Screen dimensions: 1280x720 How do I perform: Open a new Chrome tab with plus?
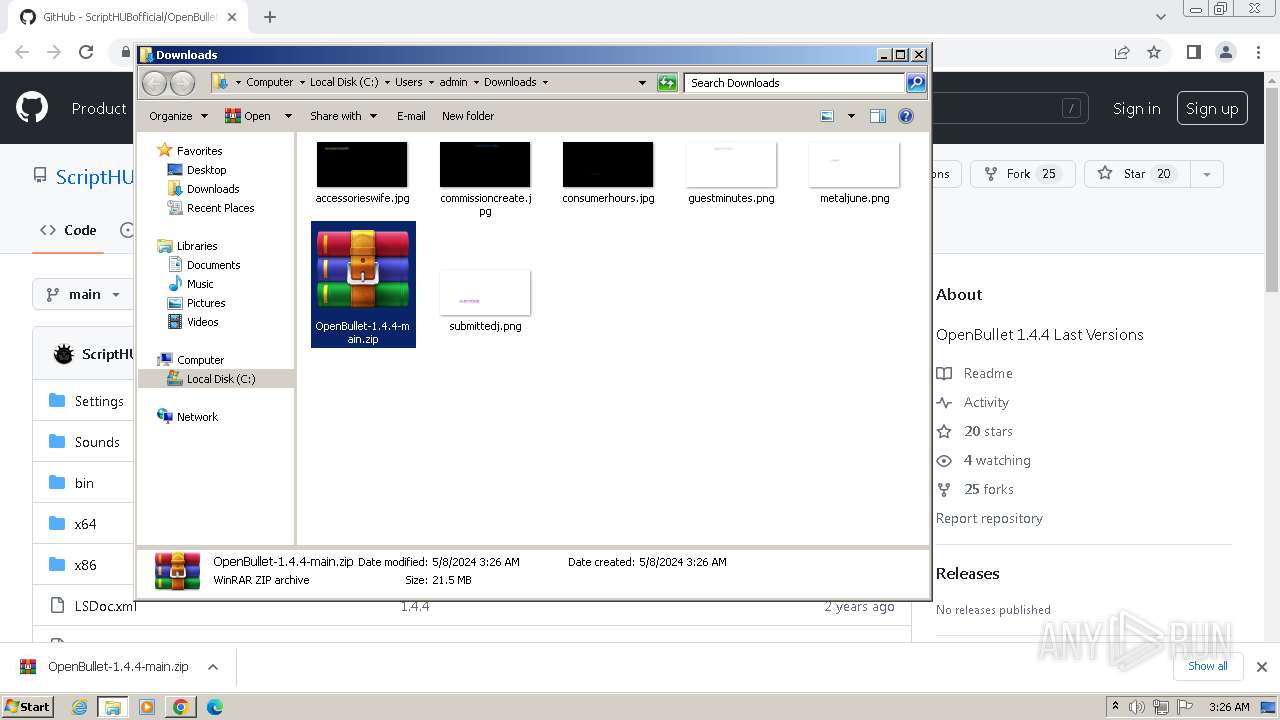270,17
